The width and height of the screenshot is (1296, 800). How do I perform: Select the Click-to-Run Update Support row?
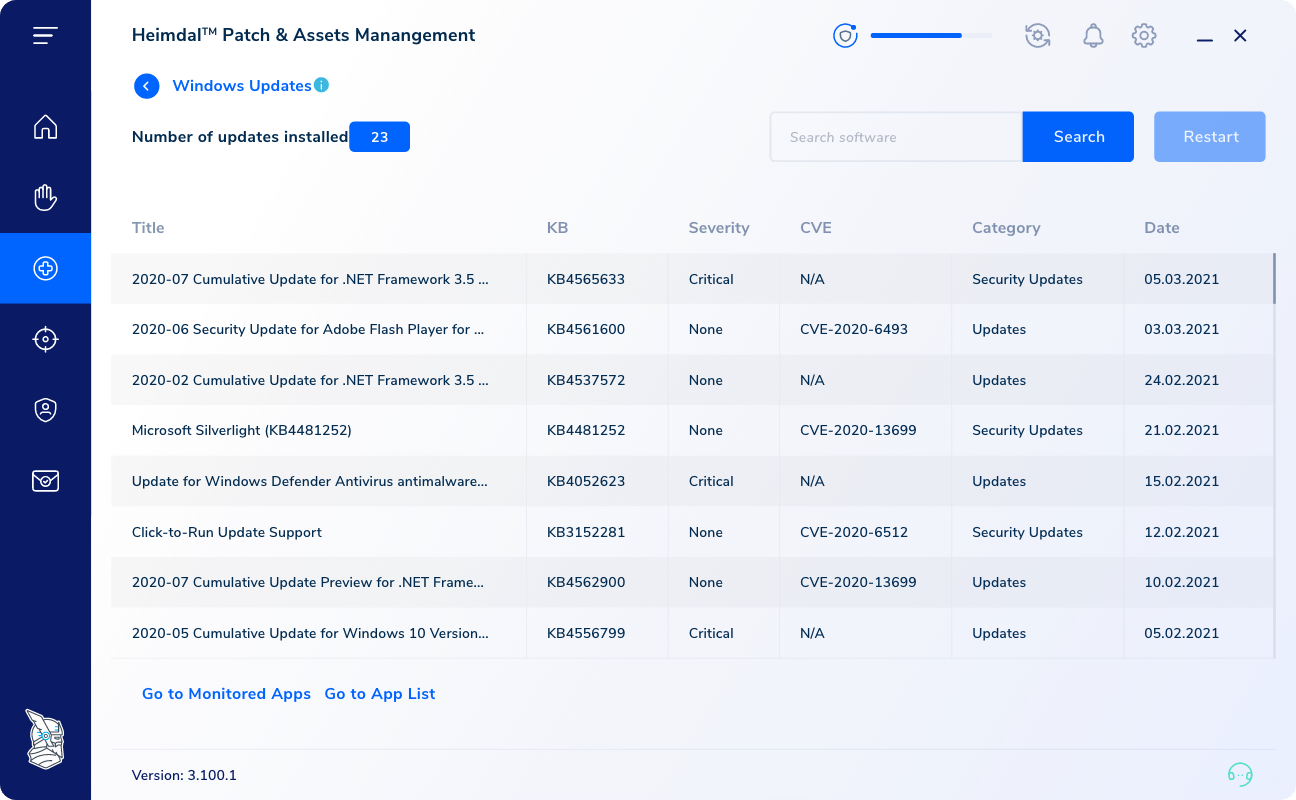tap(692, 532)
